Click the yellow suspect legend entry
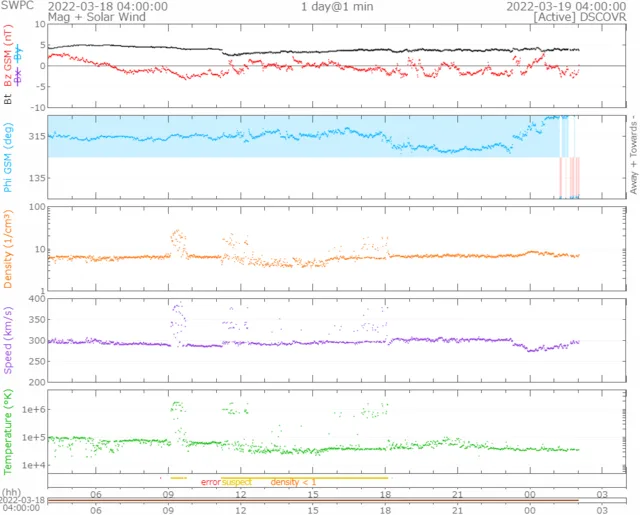 237,482
